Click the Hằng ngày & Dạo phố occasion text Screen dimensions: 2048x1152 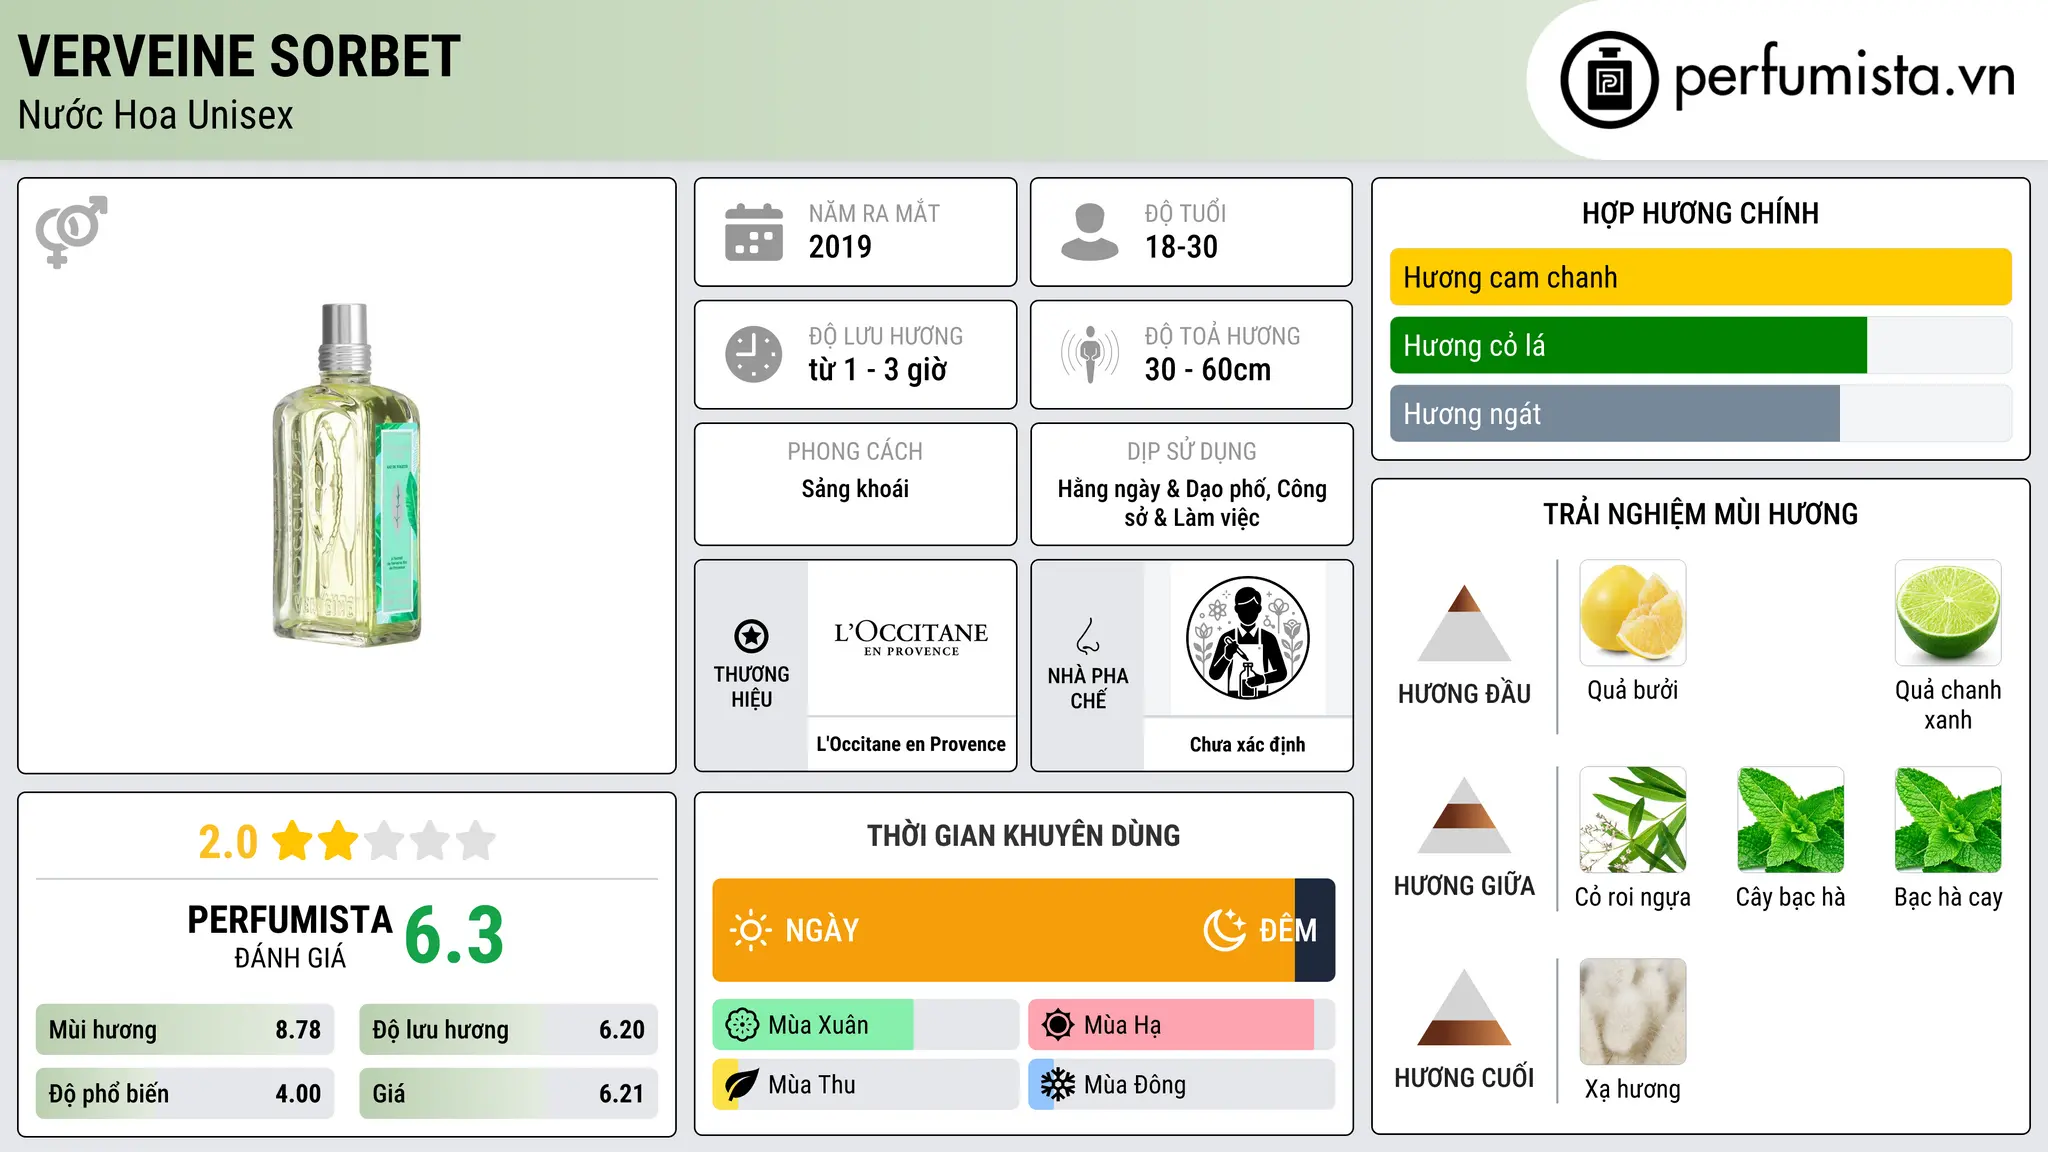1192,503
